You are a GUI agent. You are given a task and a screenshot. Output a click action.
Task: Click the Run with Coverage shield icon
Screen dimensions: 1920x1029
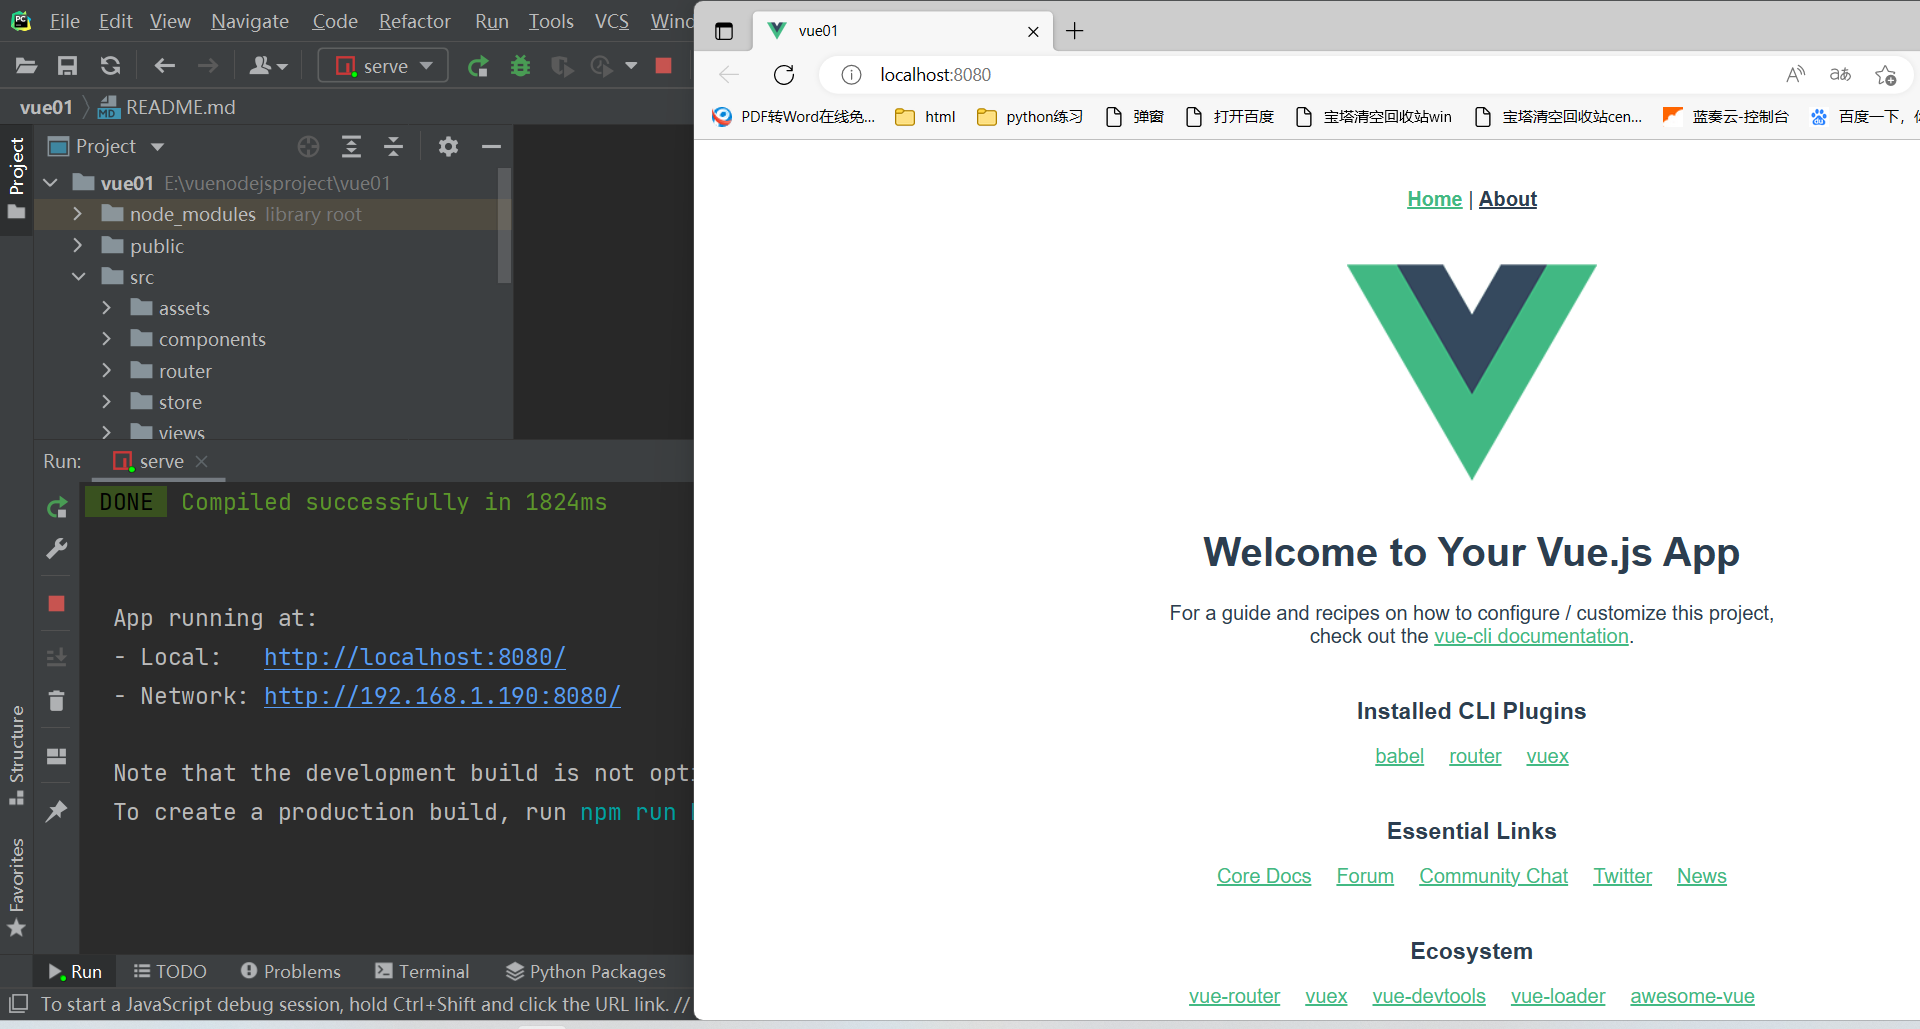(562, 66)
